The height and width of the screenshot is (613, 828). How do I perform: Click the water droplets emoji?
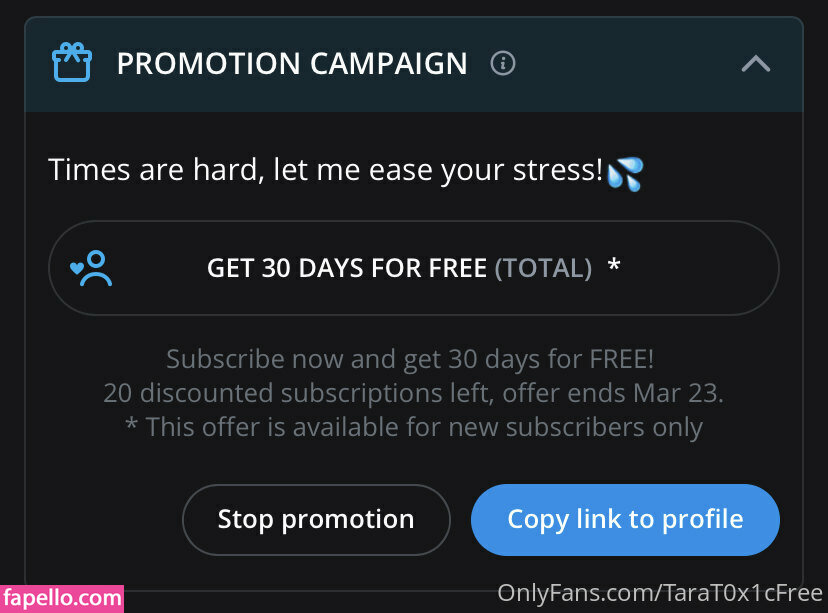point(626,172)
